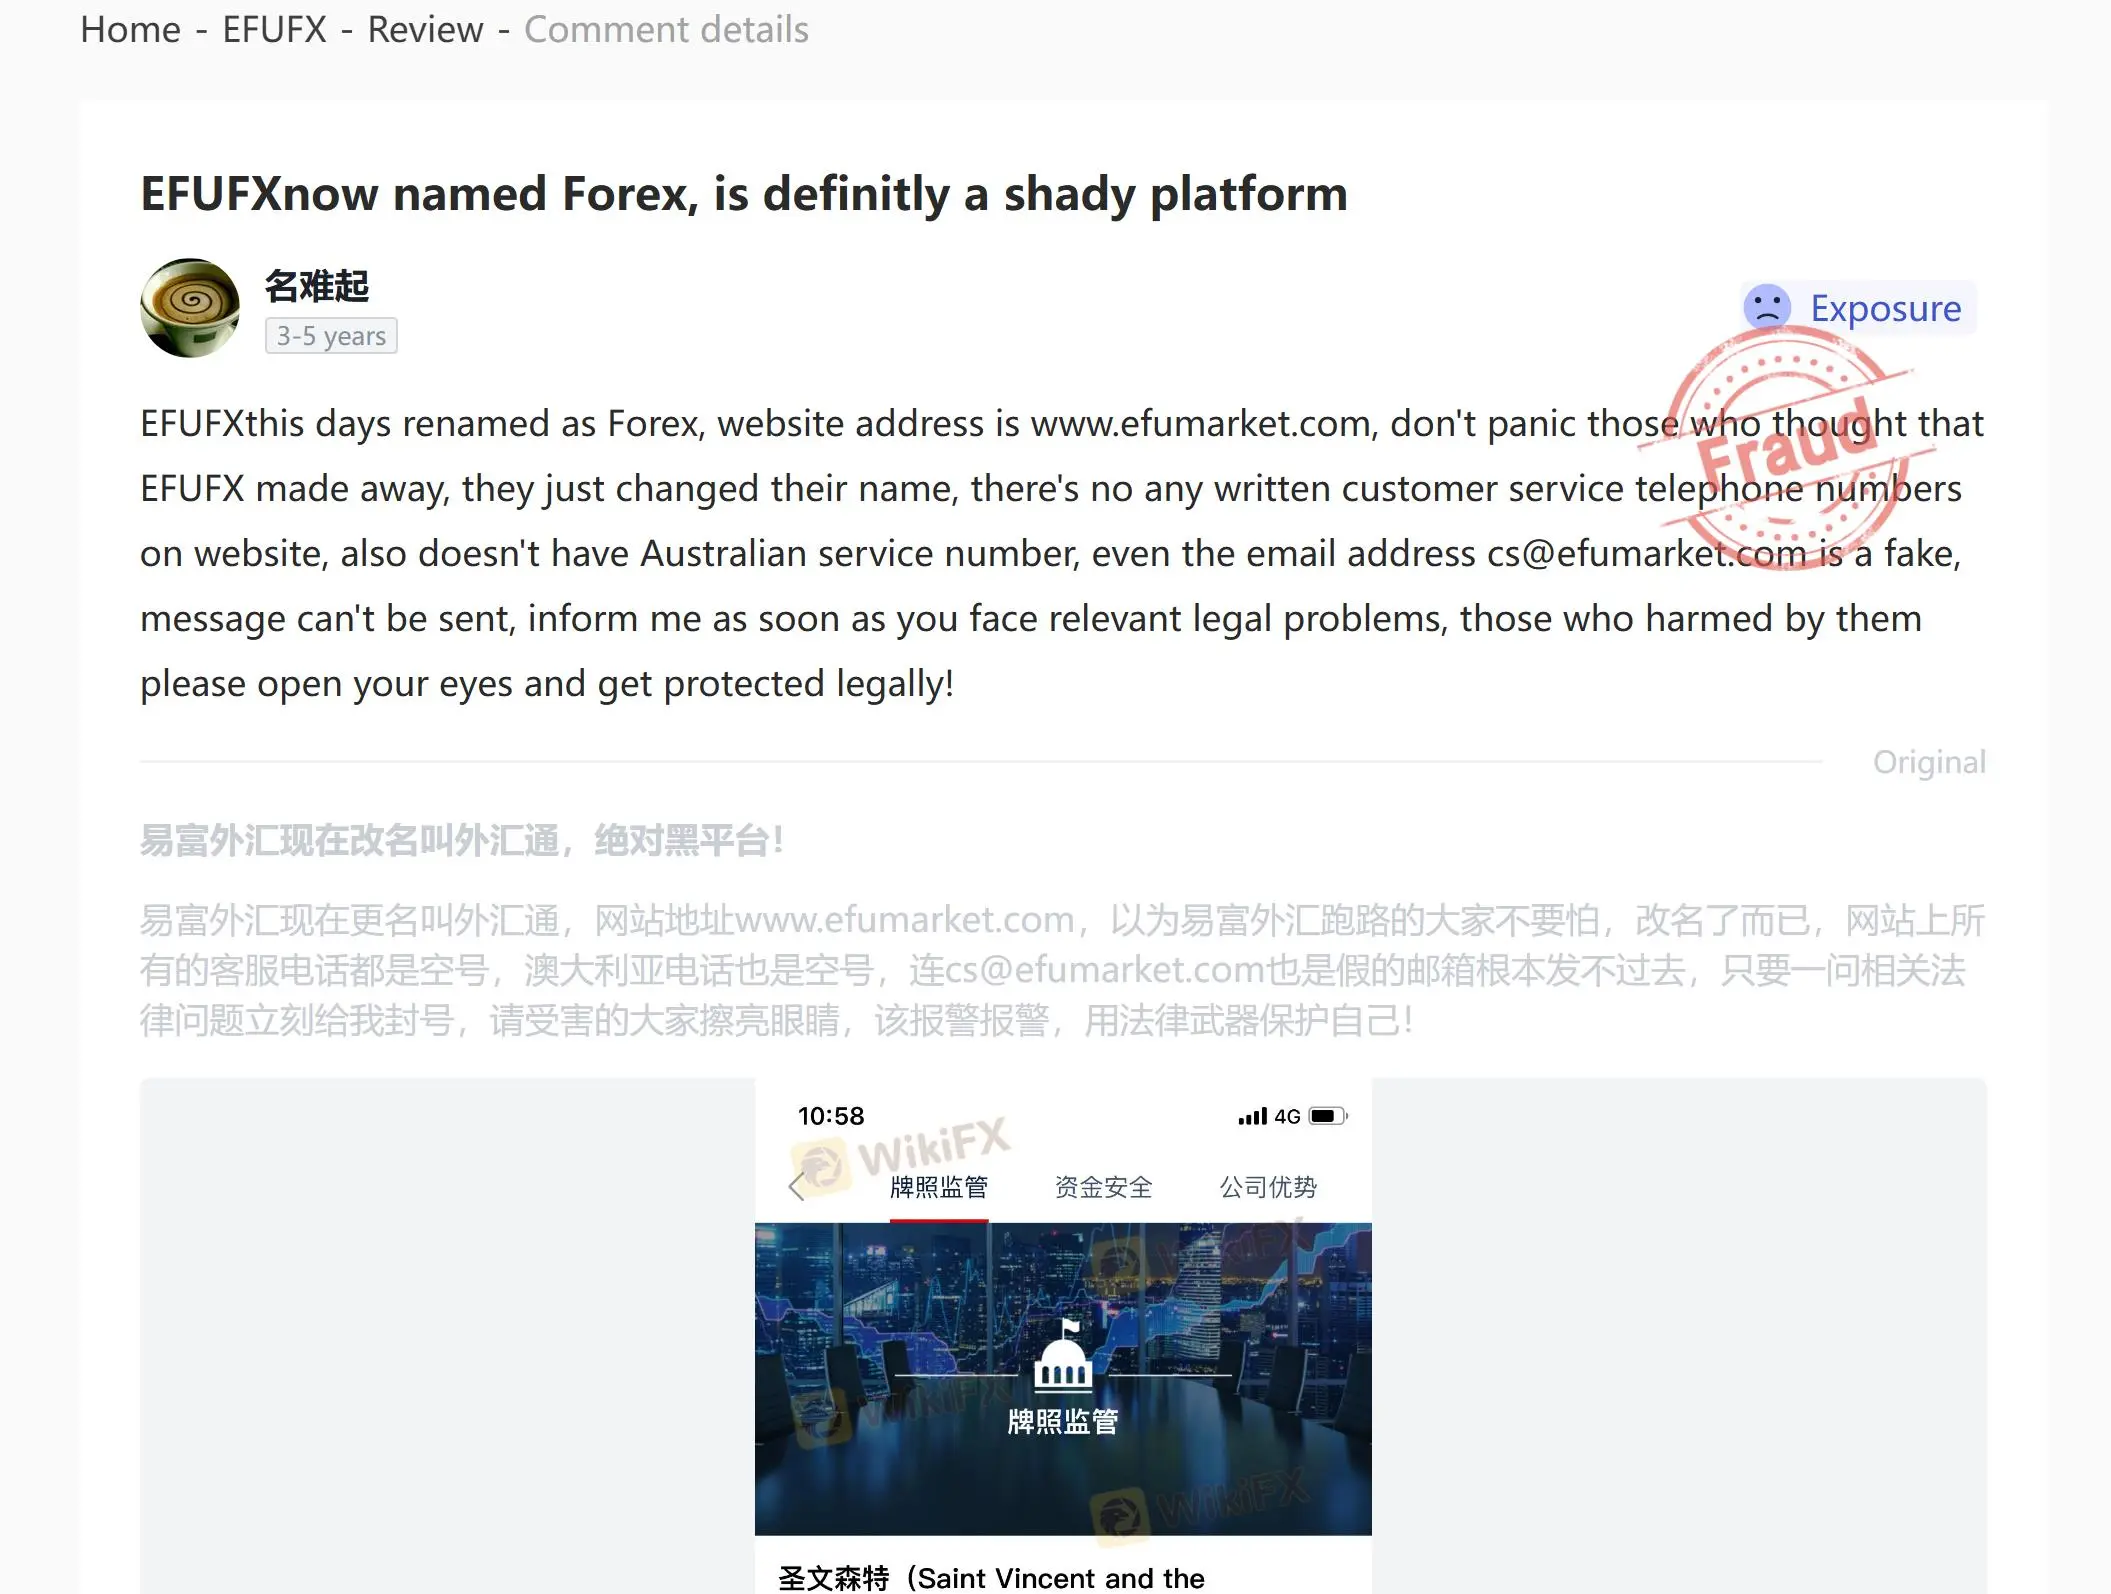
Task: Go to Home in breadcrumb
Action: click(130, 30)
